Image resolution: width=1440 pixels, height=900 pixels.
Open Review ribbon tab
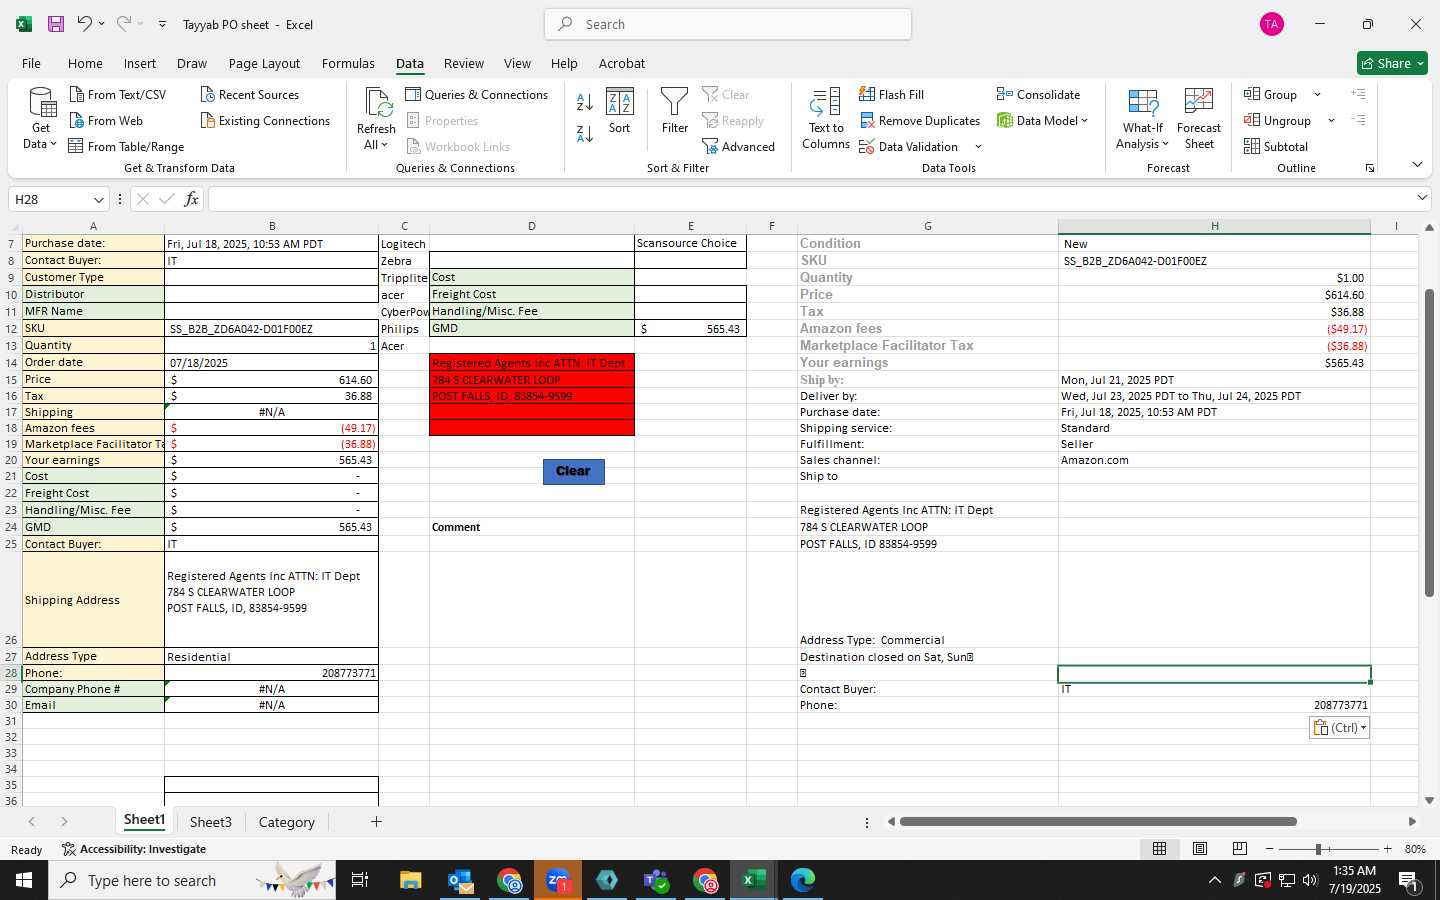tap(464, 63)
